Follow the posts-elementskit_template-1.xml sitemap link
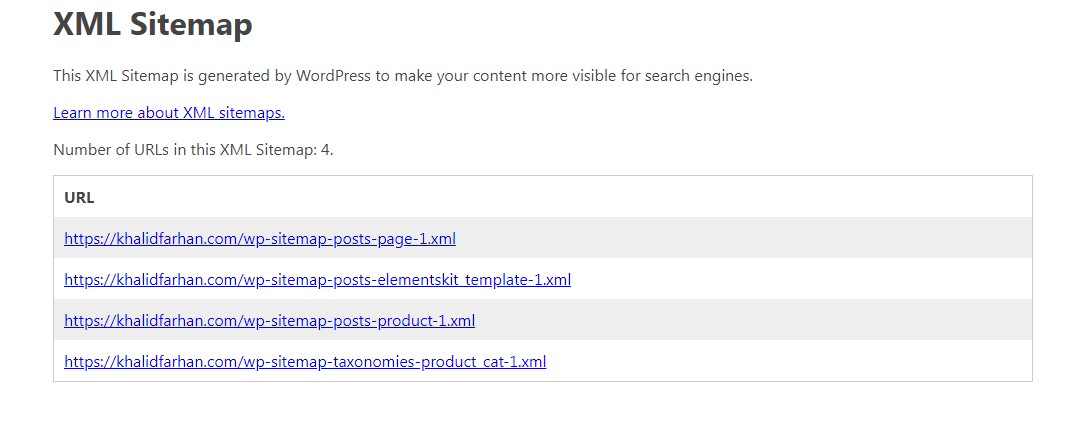Viewport: 1075px width, 441px height. [317, 280]
